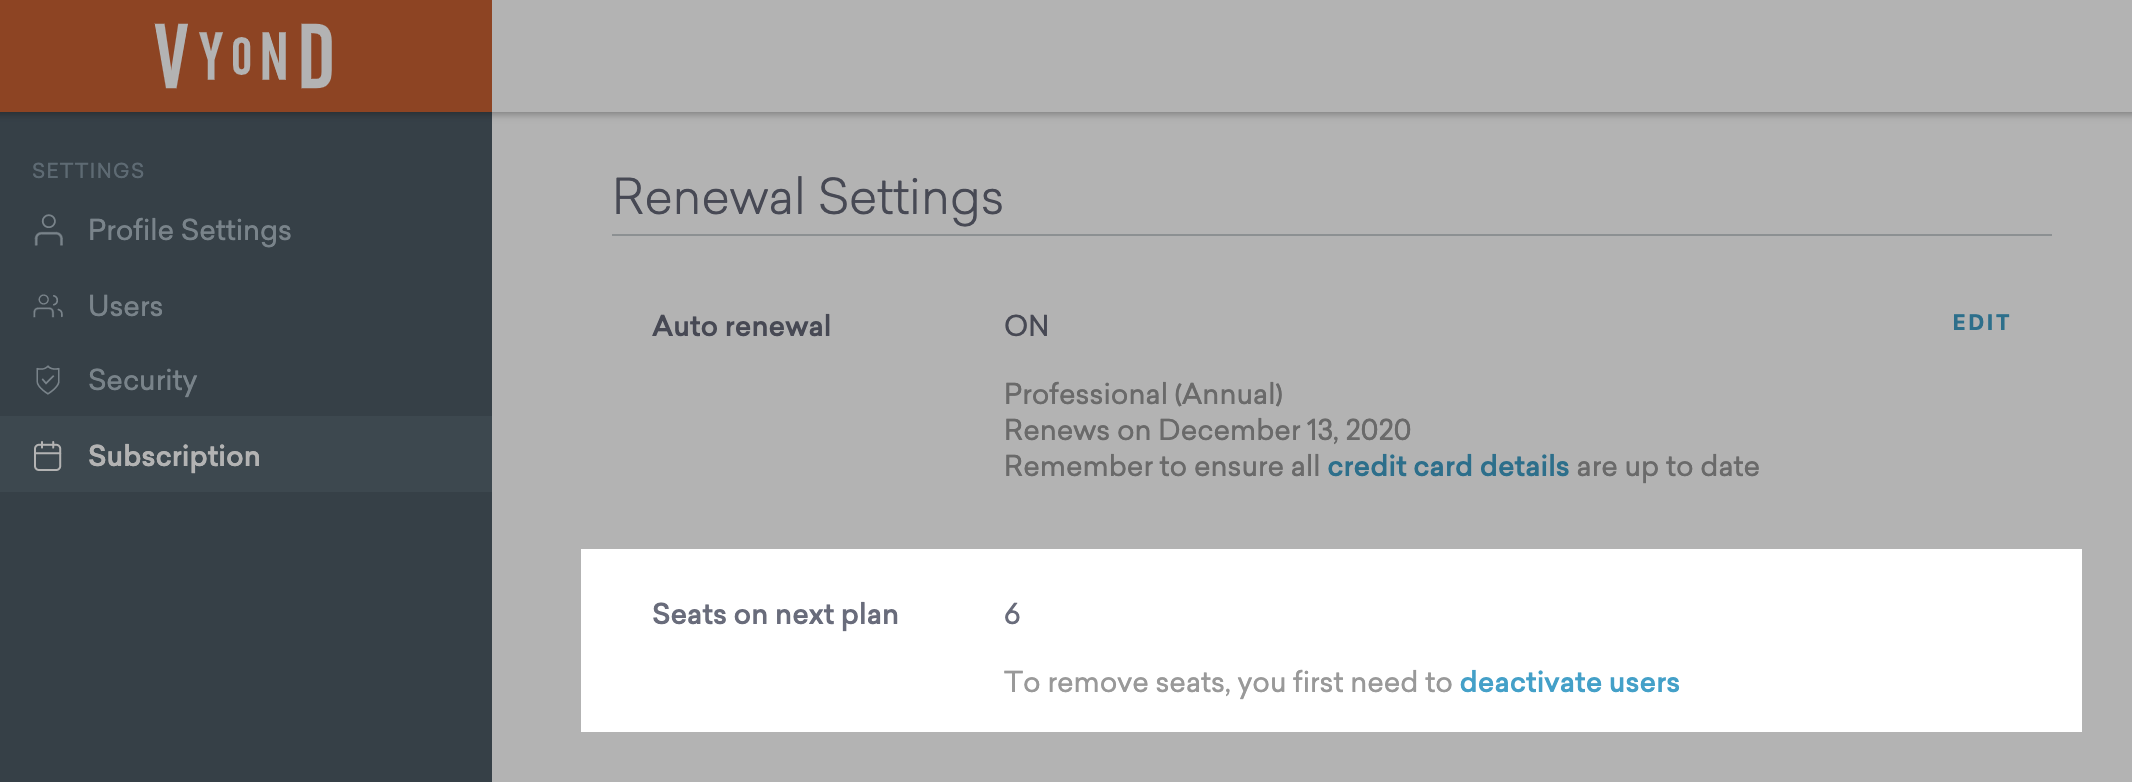The image size is (2132, 782).
Task: Select the Subscription sidebar item
Action: 174,456
